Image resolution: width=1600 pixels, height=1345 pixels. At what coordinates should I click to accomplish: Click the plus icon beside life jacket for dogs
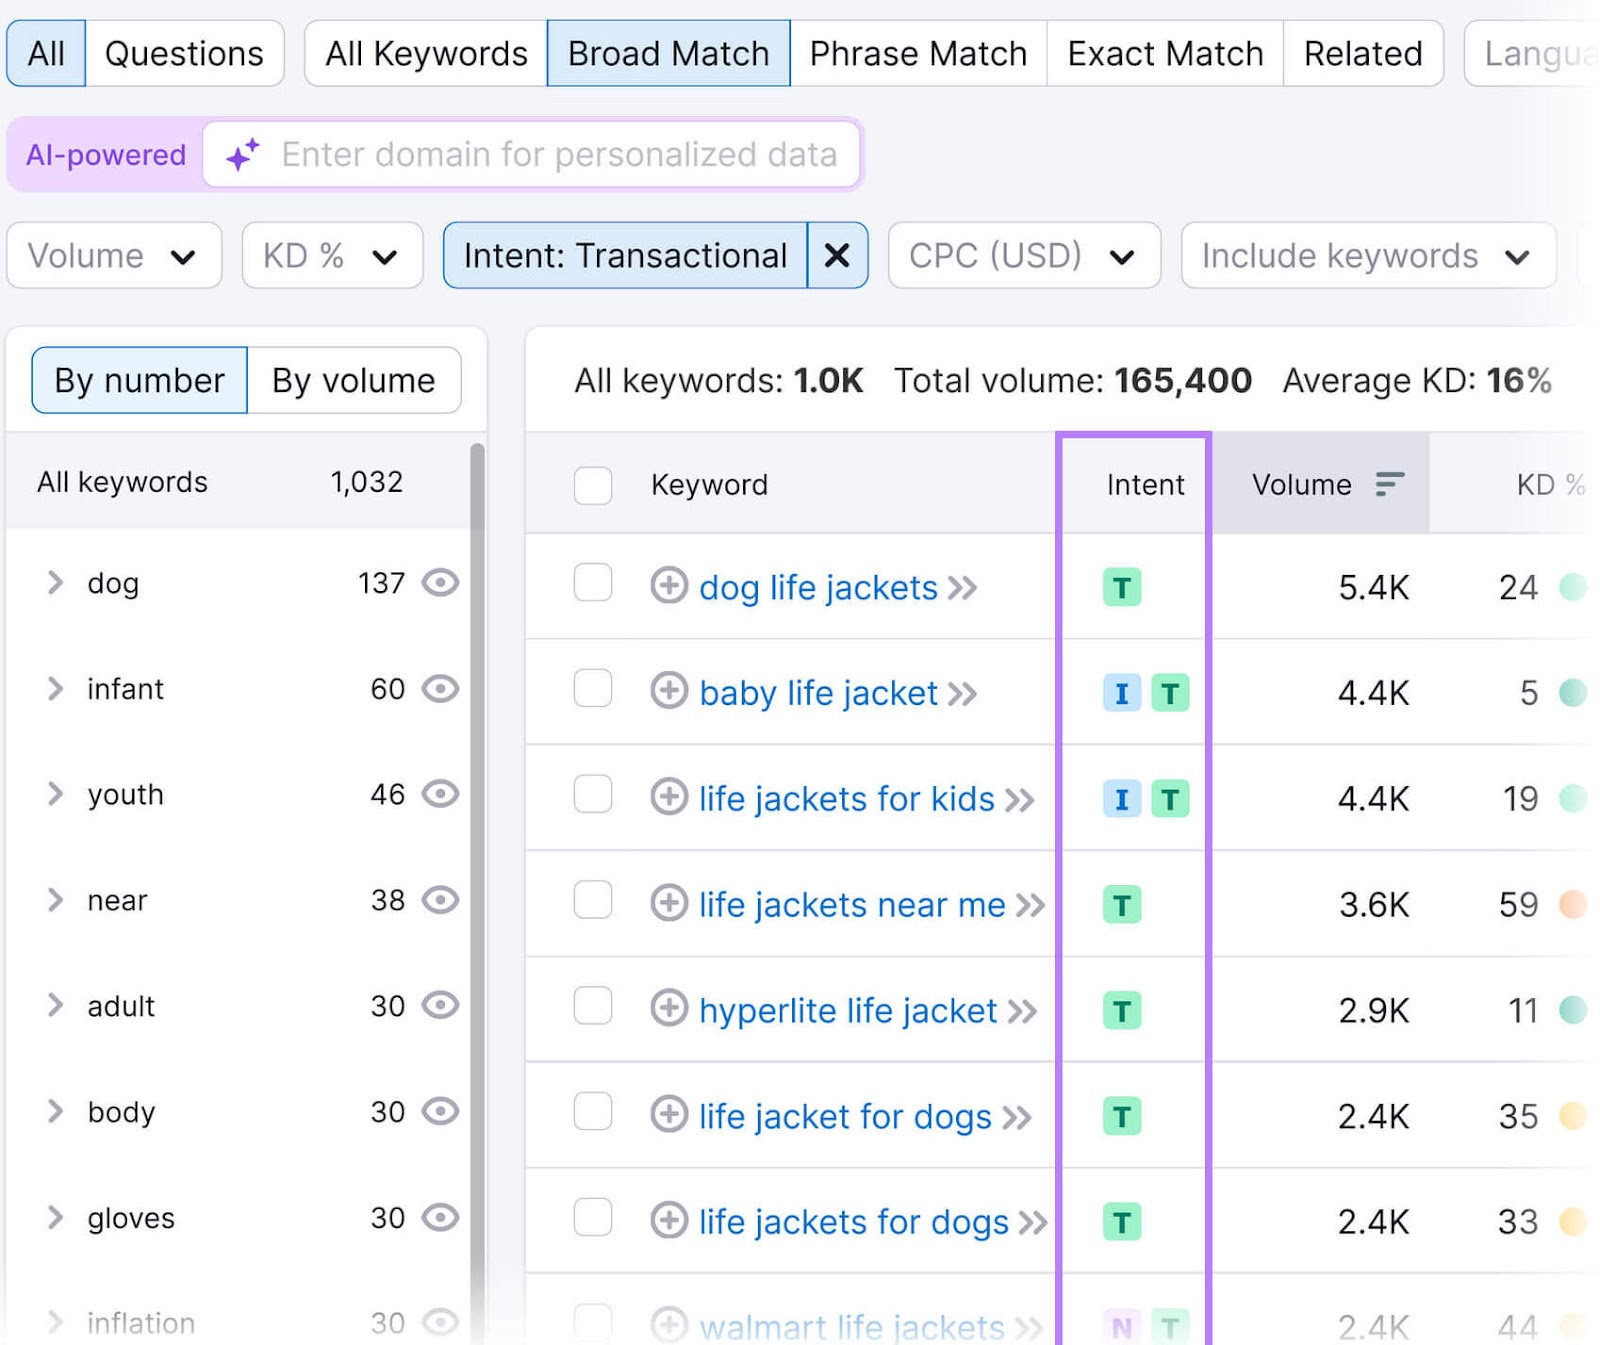pyautogui.click(x=669, y=1113)
